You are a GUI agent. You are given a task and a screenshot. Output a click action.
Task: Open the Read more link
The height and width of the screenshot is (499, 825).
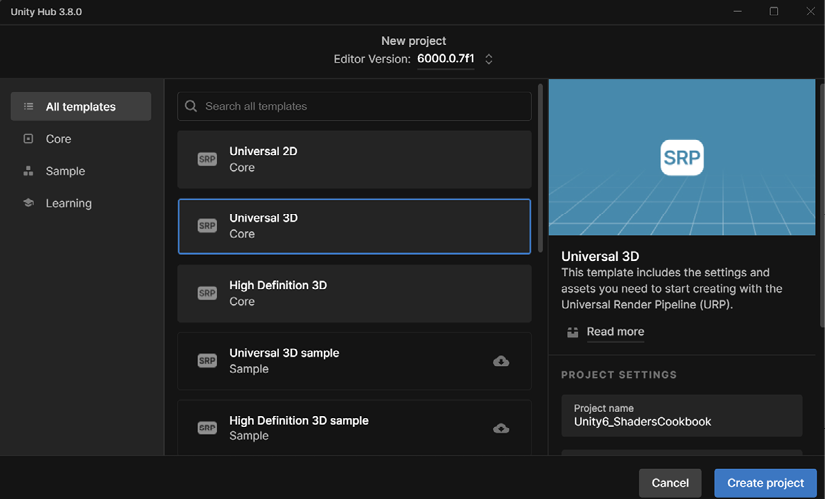point(615,332)
